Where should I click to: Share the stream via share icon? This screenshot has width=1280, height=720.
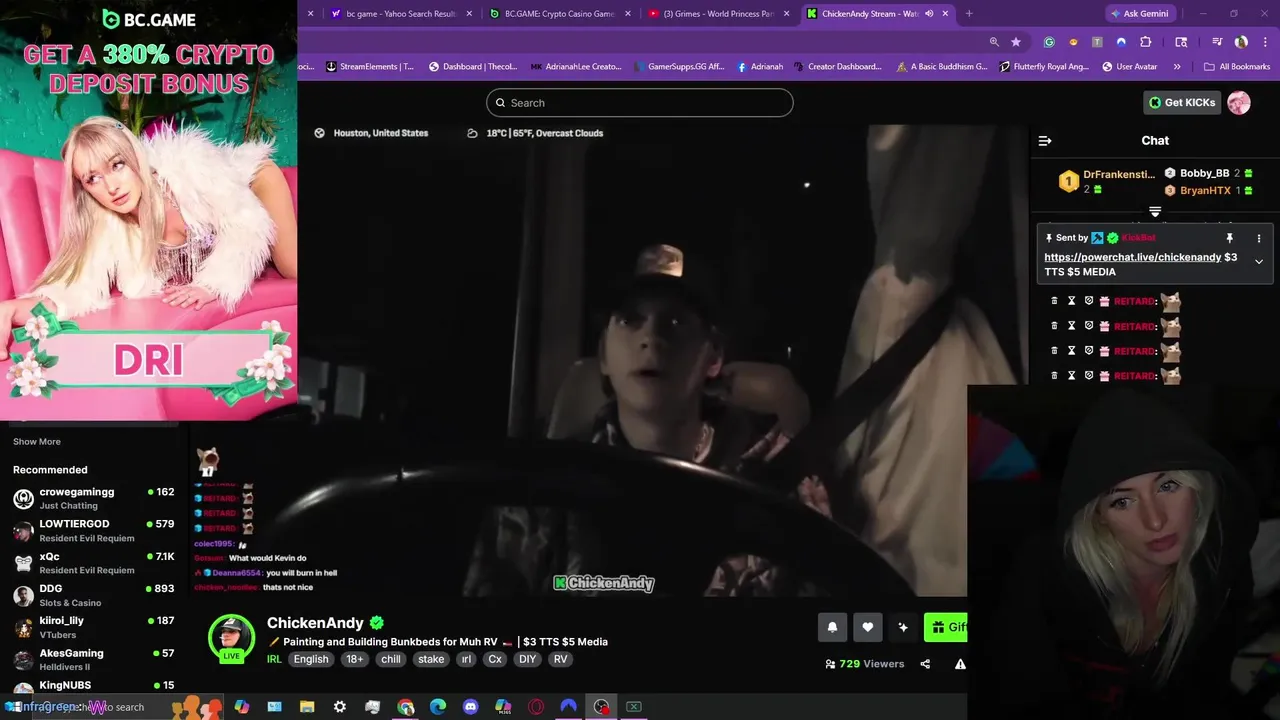tap(925, 664)
